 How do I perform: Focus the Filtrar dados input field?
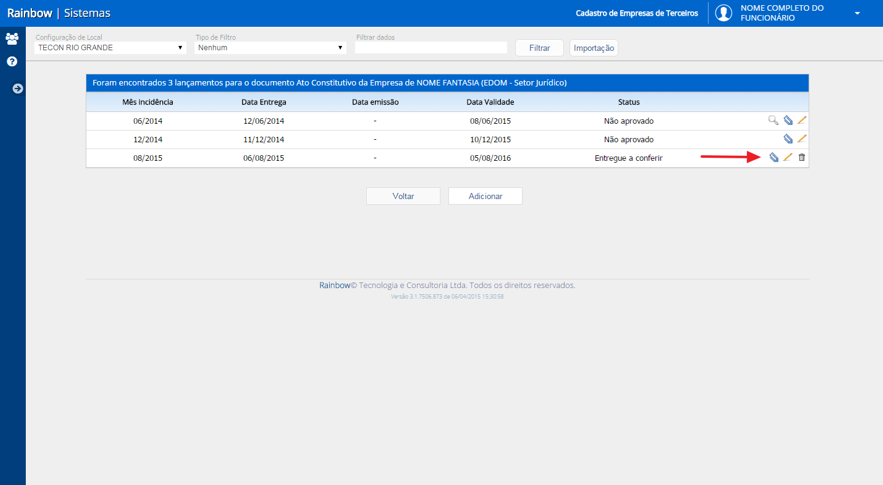pos(431,47)
